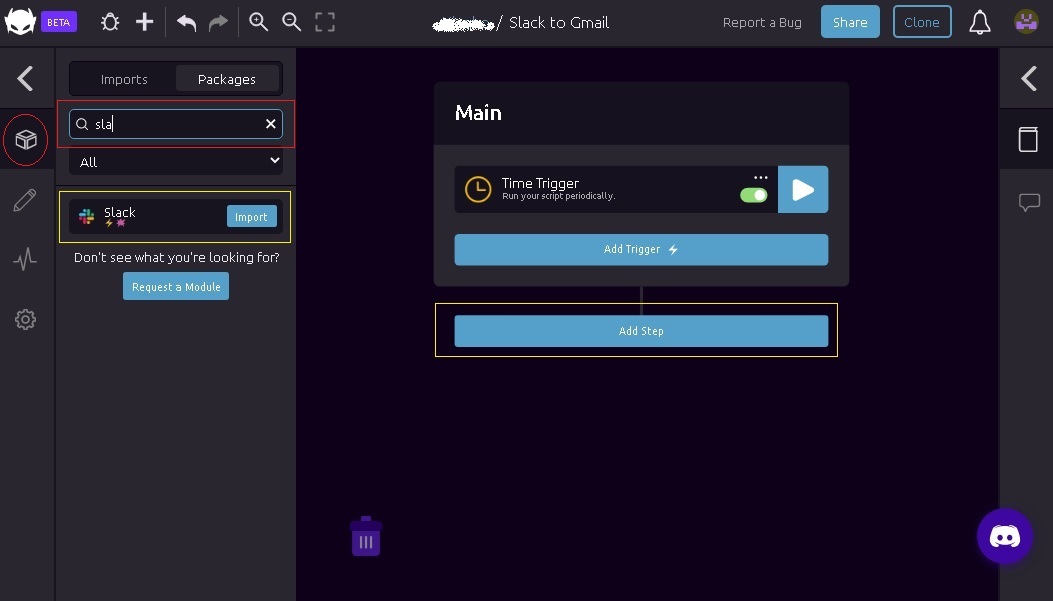This screenshot has width=1053, height=601.
Task: Click Request a Module button
Action: click(x=176, y=287)
